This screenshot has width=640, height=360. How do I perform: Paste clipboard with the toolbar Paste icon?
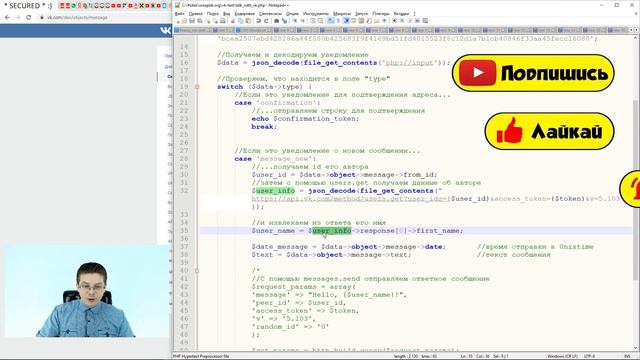pos(248,21)
